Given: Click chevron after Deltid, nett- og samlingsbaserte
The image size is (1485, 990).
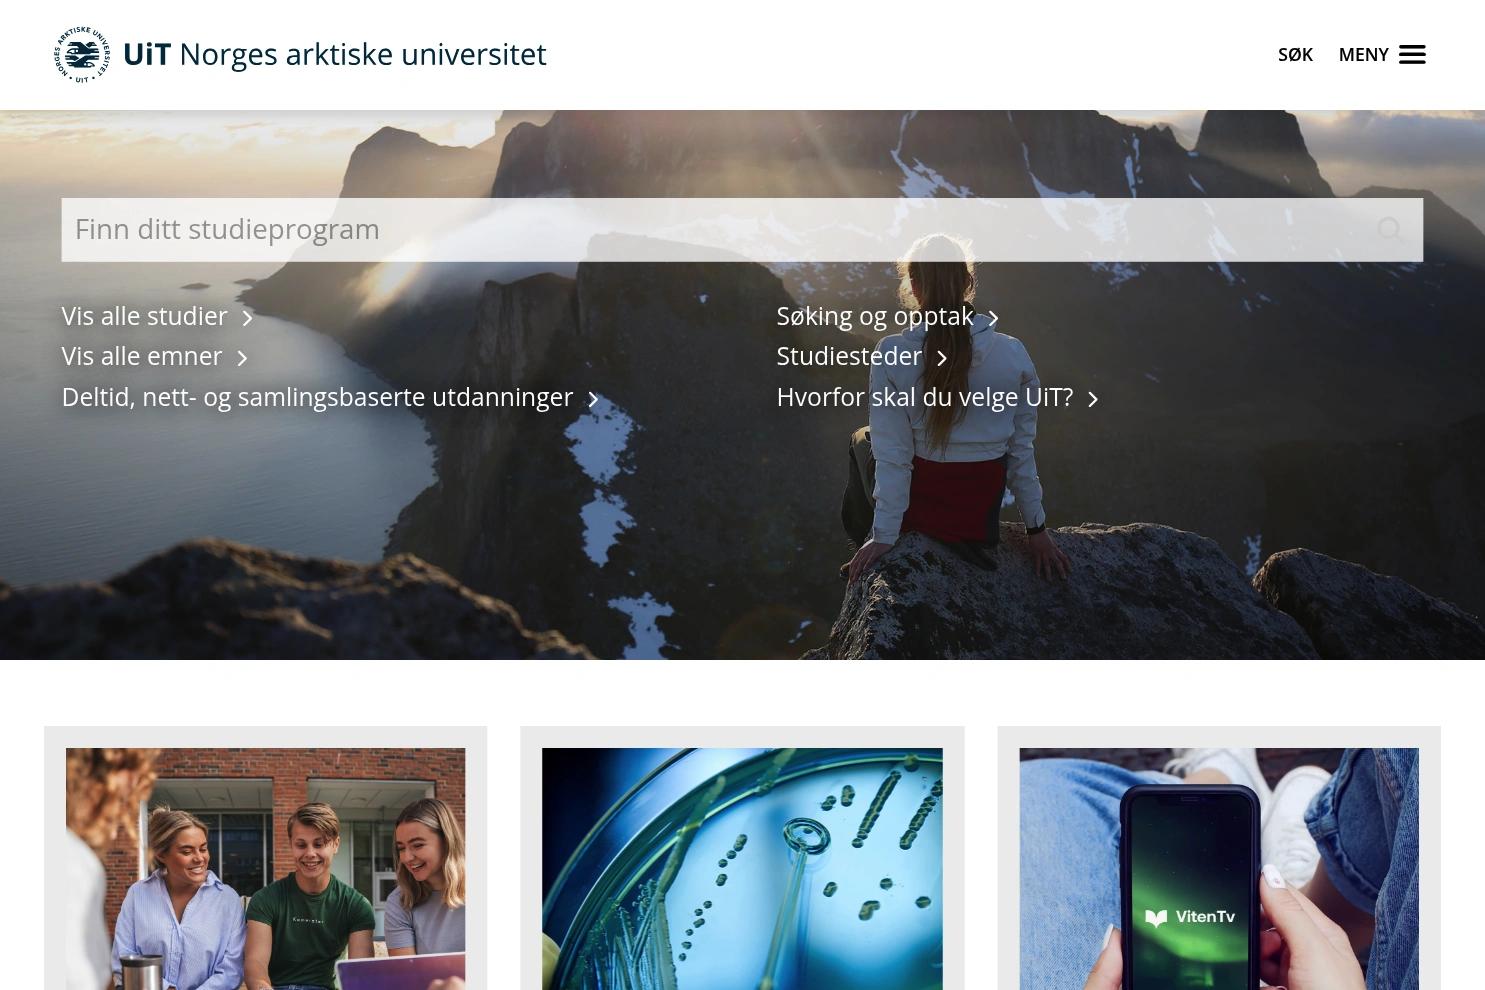Looking at the screenshot, I should [x=593, y=399].
